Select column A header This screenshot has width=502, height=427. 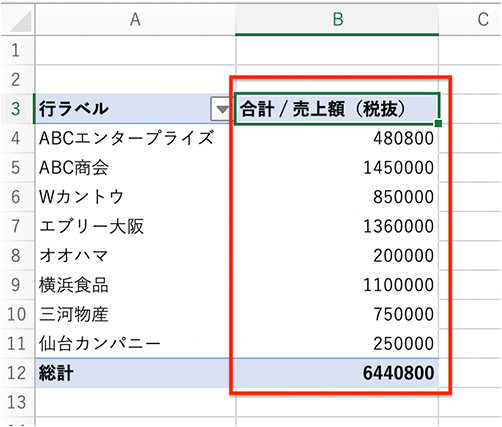(x=135, y=19)
